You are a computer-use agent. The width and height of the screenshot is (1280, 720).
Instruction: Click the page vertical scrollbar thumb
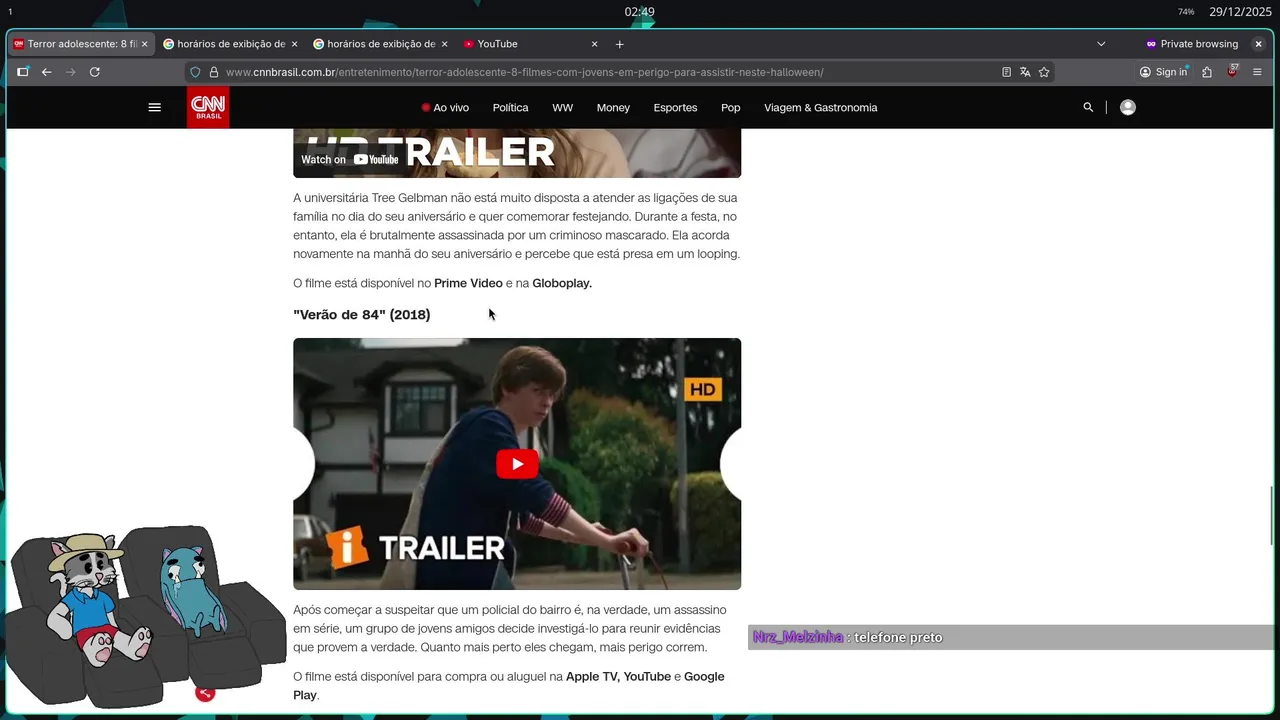coord(1272,516)
